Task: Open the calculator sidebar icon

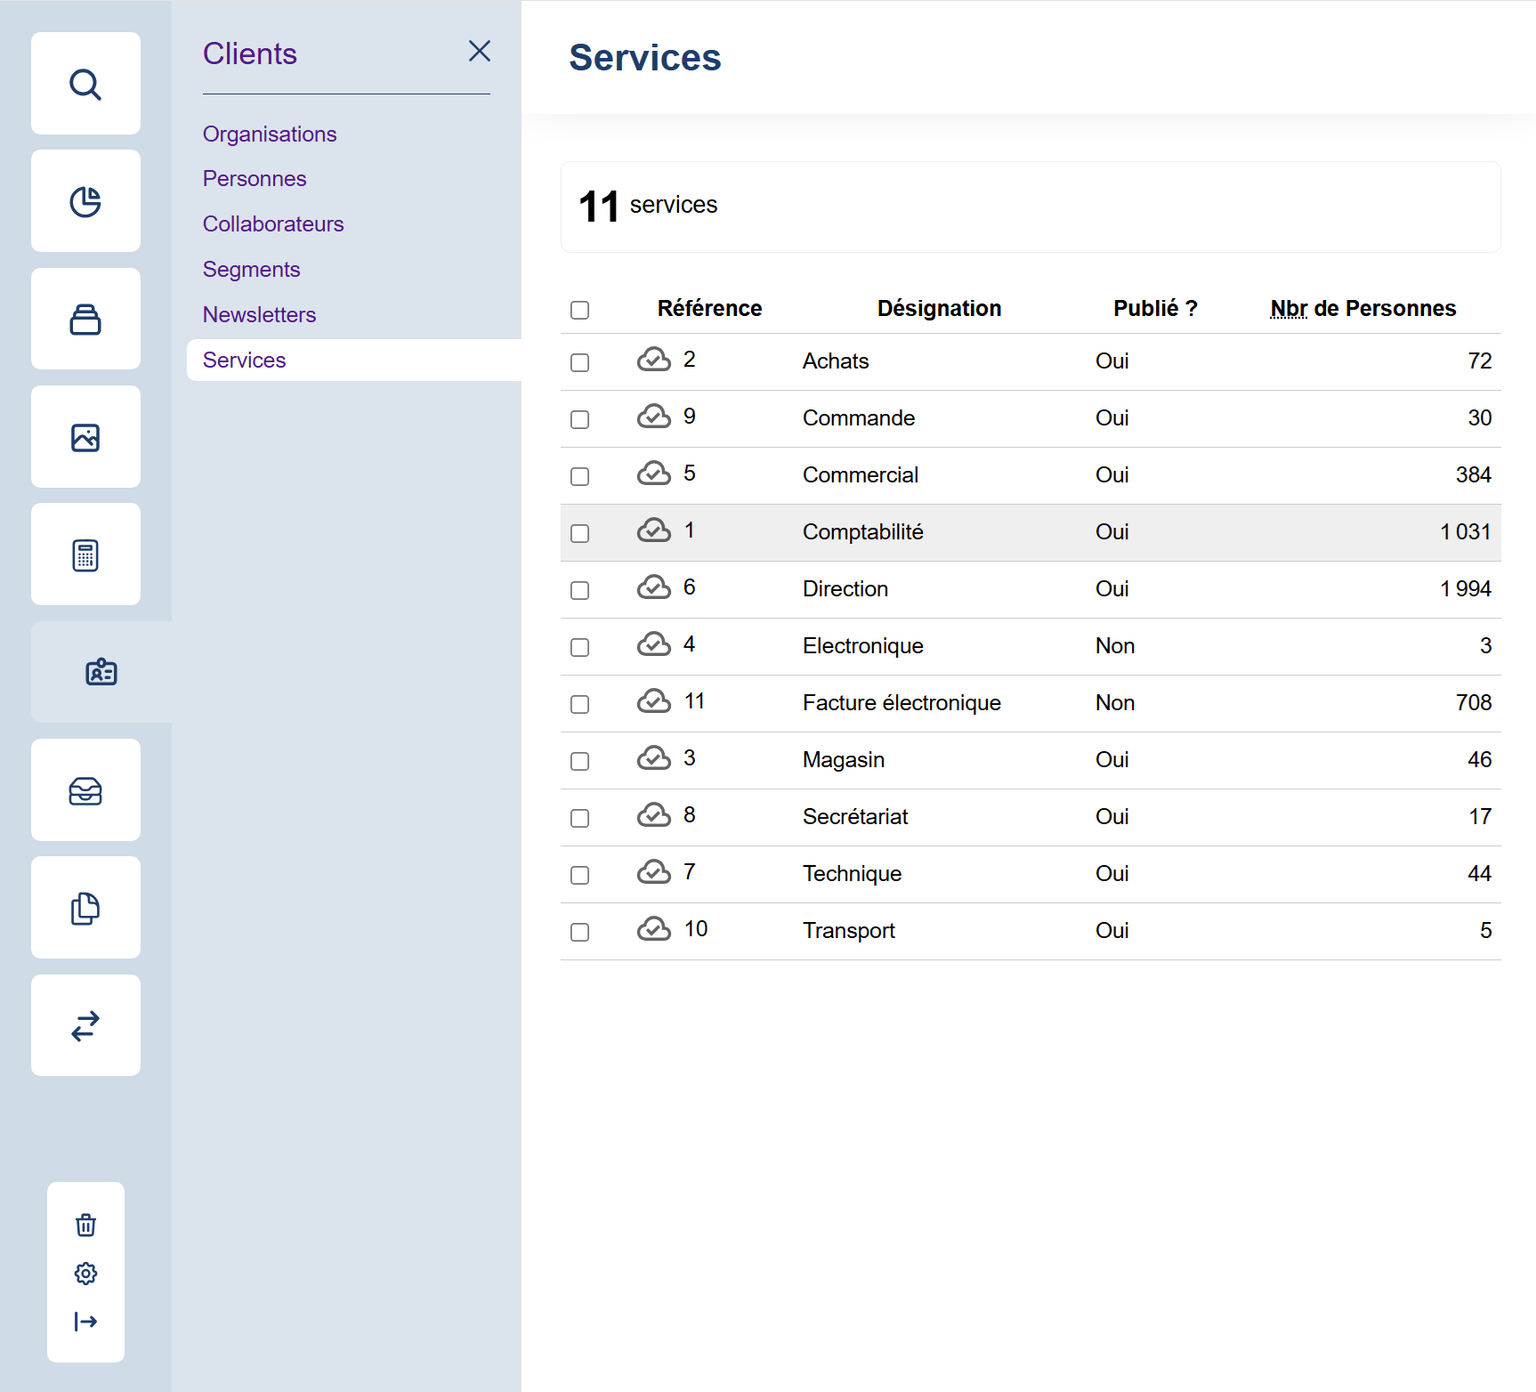Action: (86, 555)
